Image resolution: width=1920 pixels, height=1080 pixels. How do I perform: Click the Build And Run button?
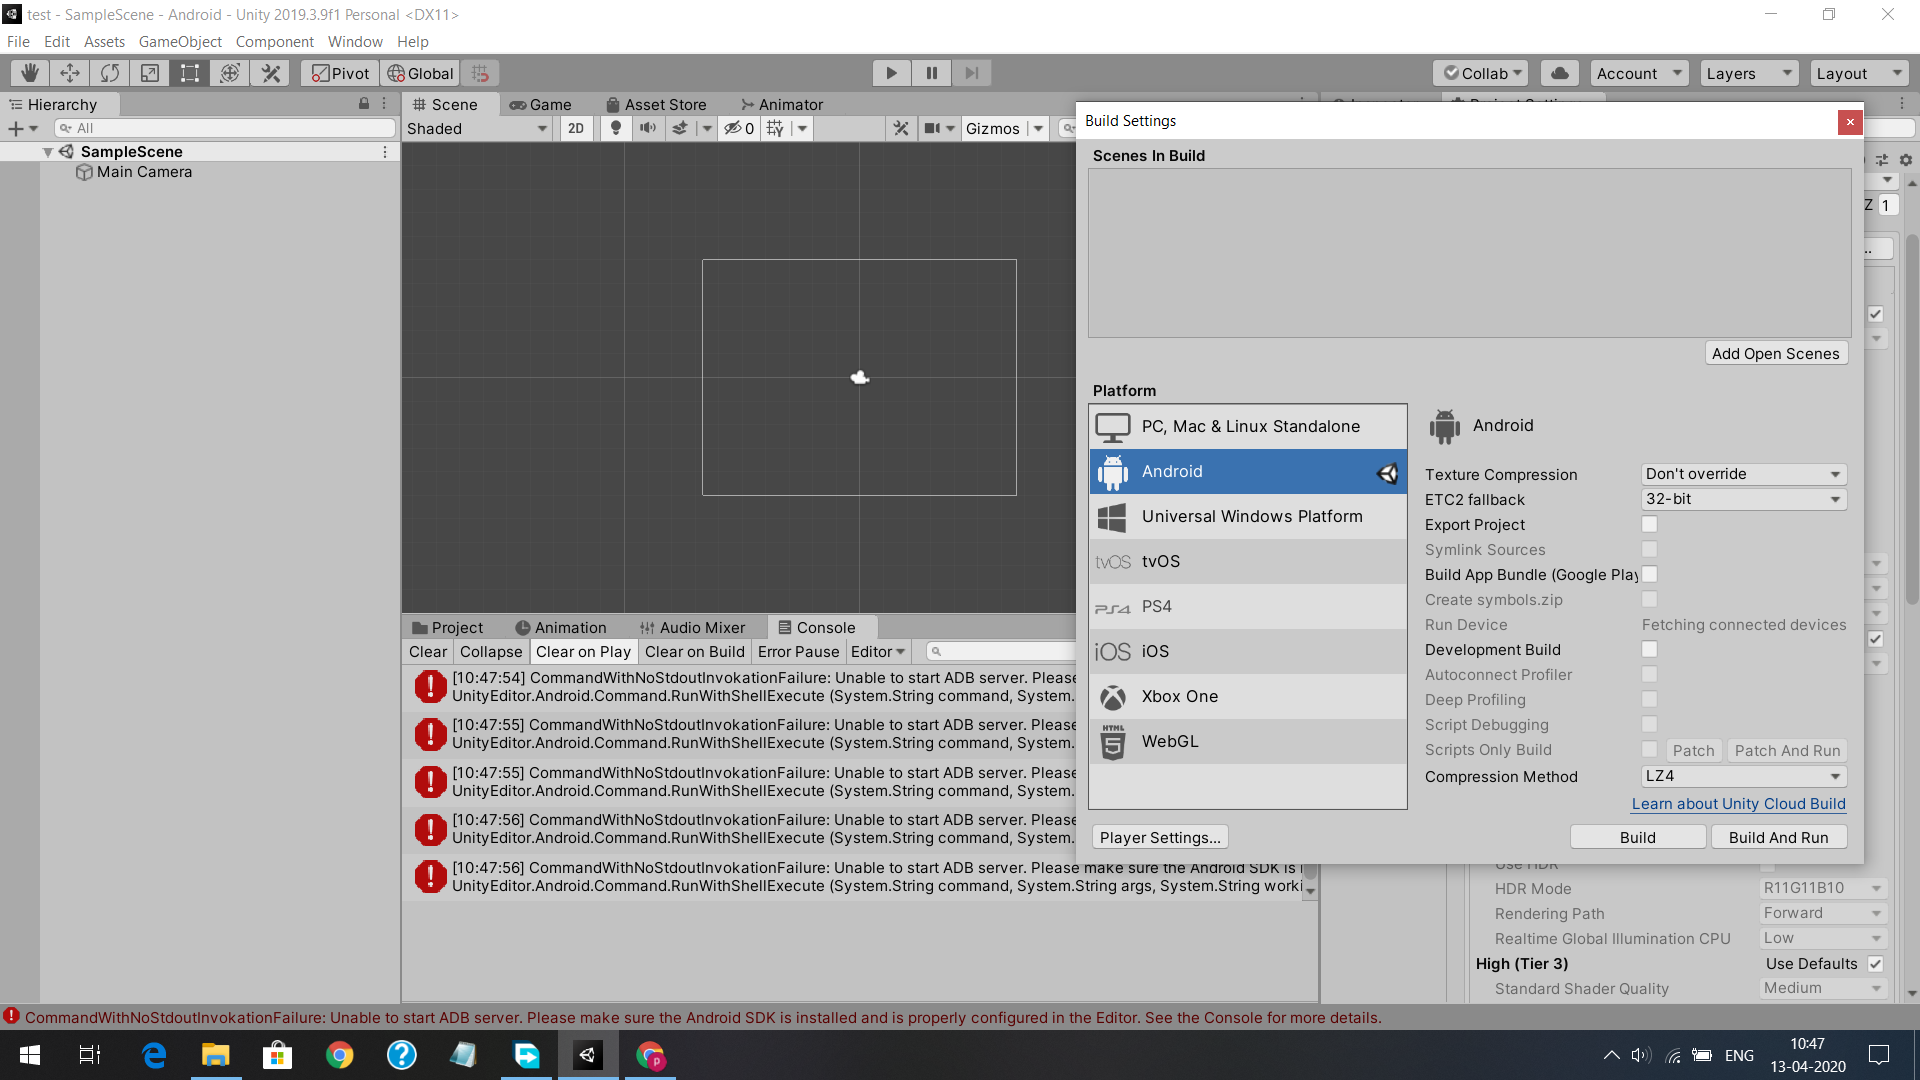click(x=1778, y=837)
